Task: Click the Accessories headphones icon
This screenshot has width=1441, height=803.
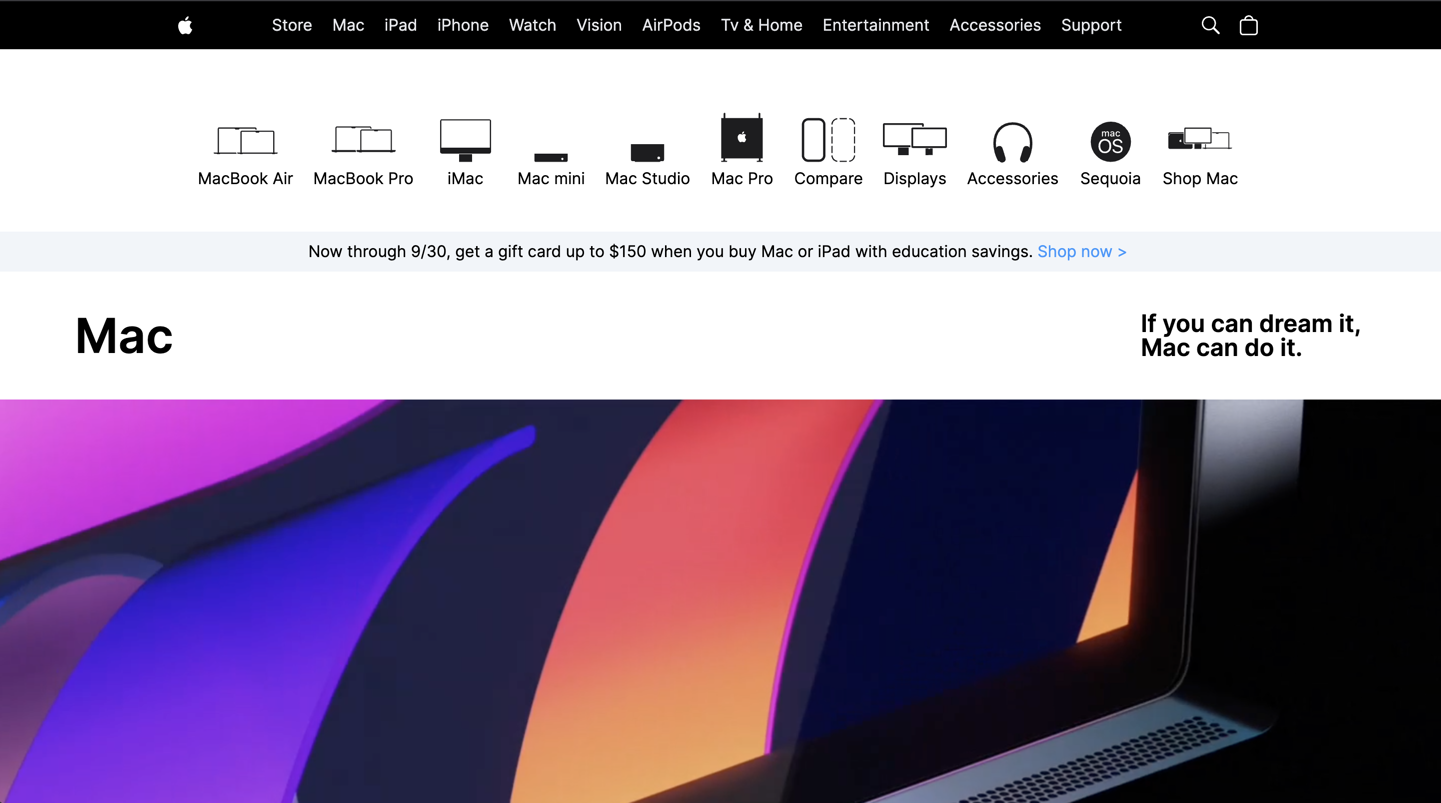Action: click(1012, 142)
